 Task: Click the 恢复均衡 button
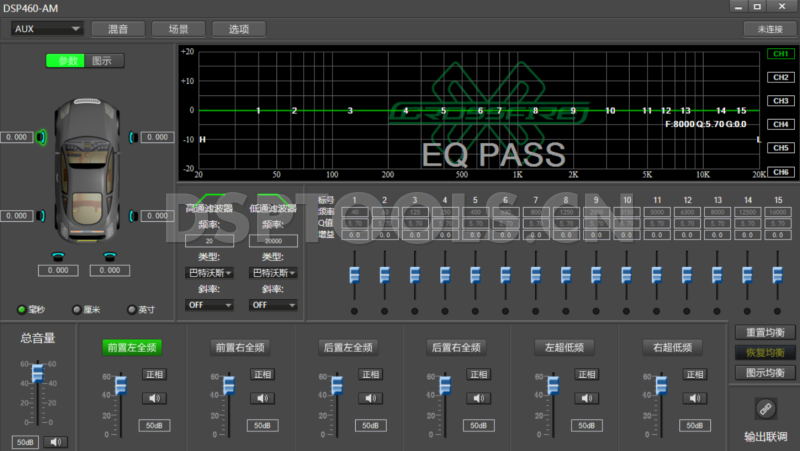(x=765, y=353)
